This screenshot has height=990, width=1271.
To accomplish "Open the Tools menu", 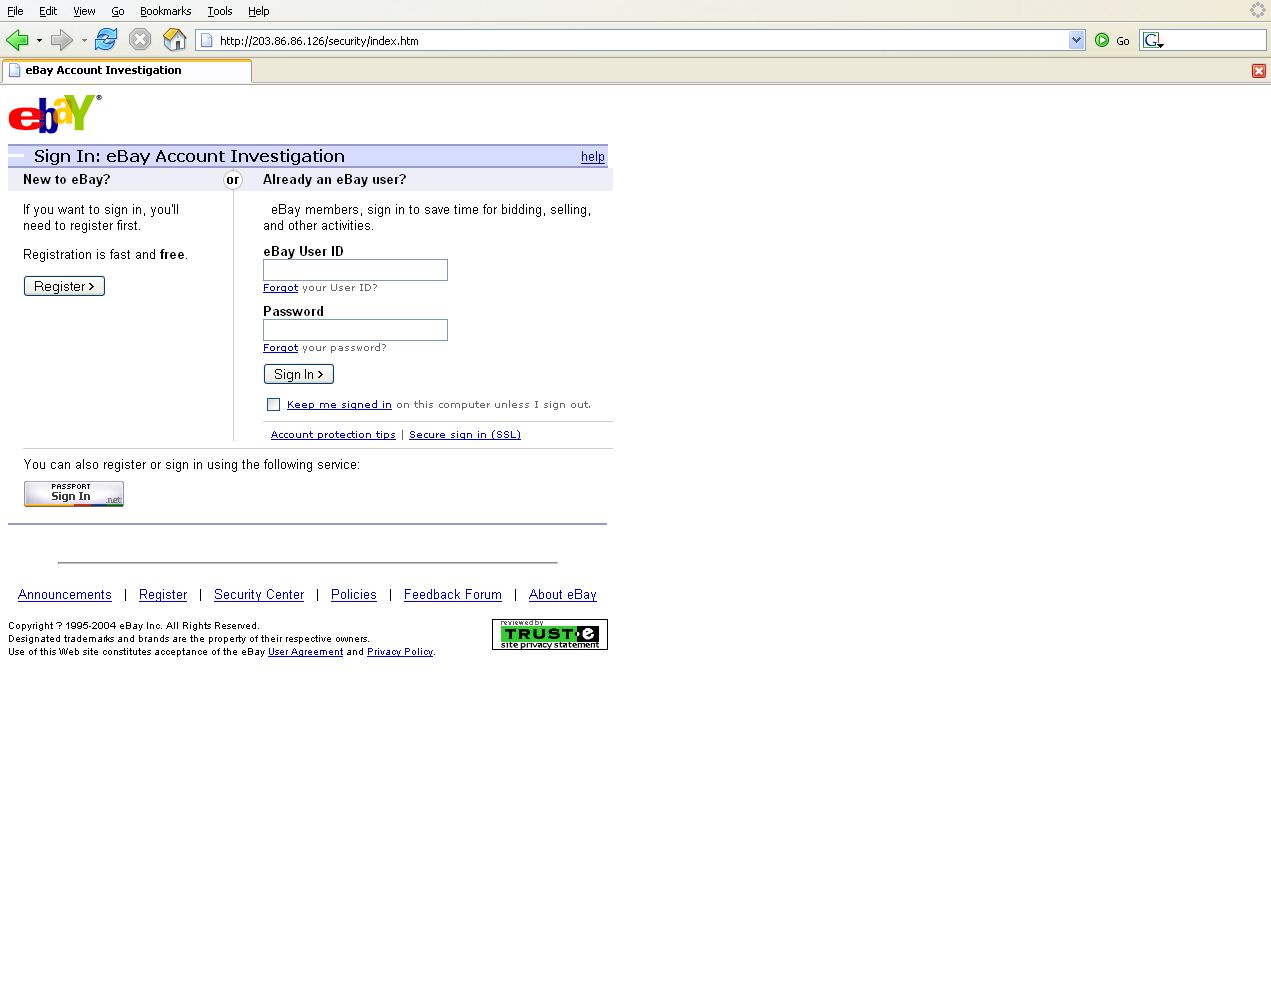I will (x=220, y=11).
